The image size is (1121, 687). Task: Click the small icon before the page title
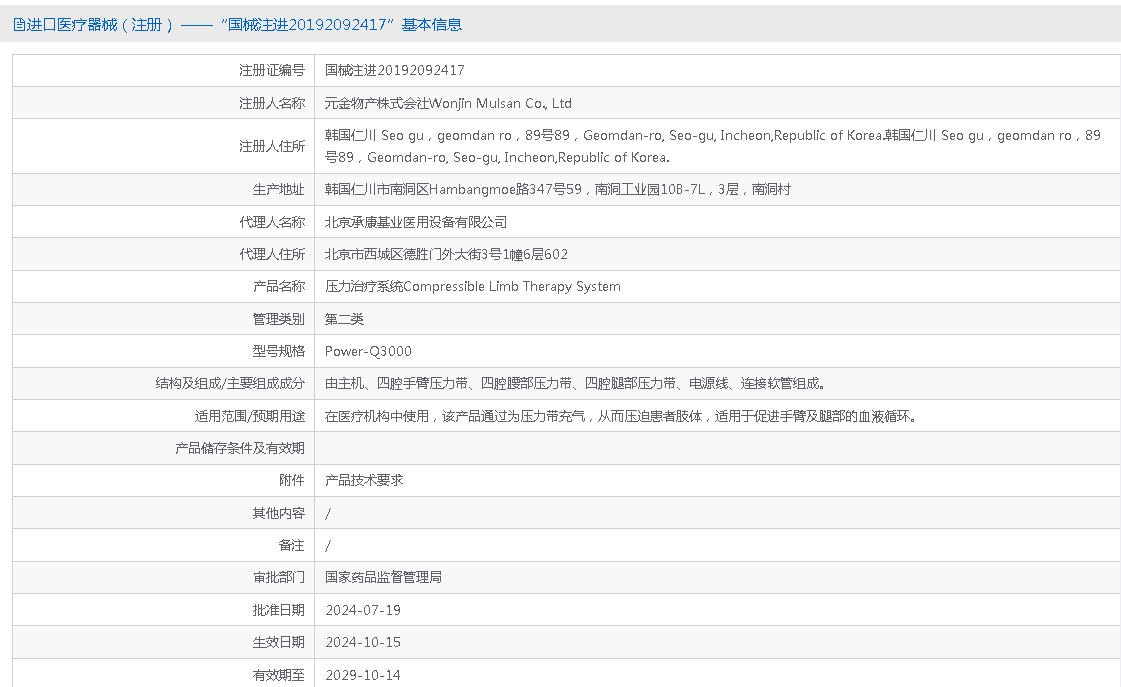[x=18, y=25]
